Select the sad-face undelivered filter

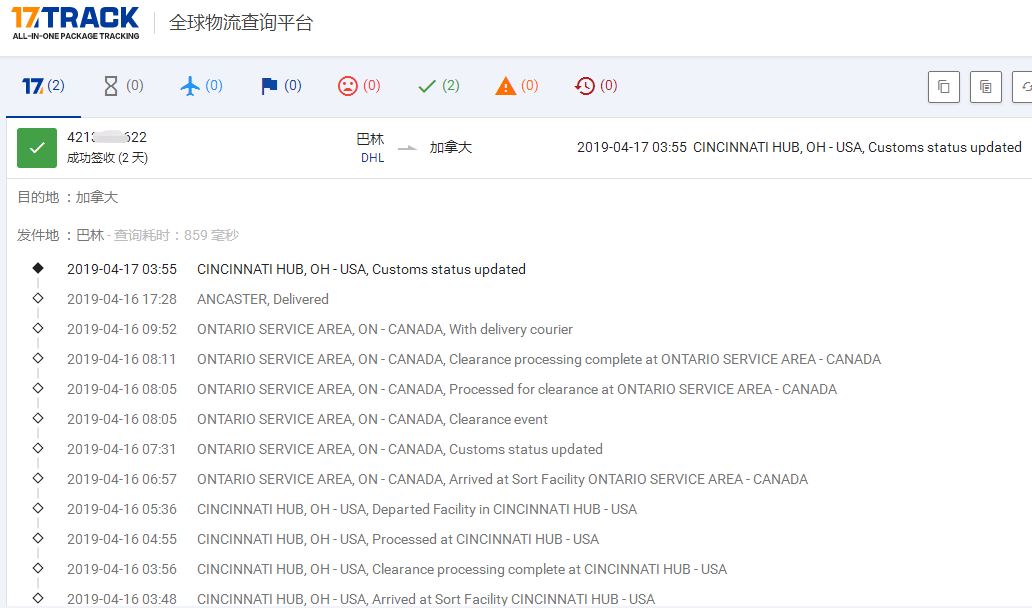coord(349,86)
